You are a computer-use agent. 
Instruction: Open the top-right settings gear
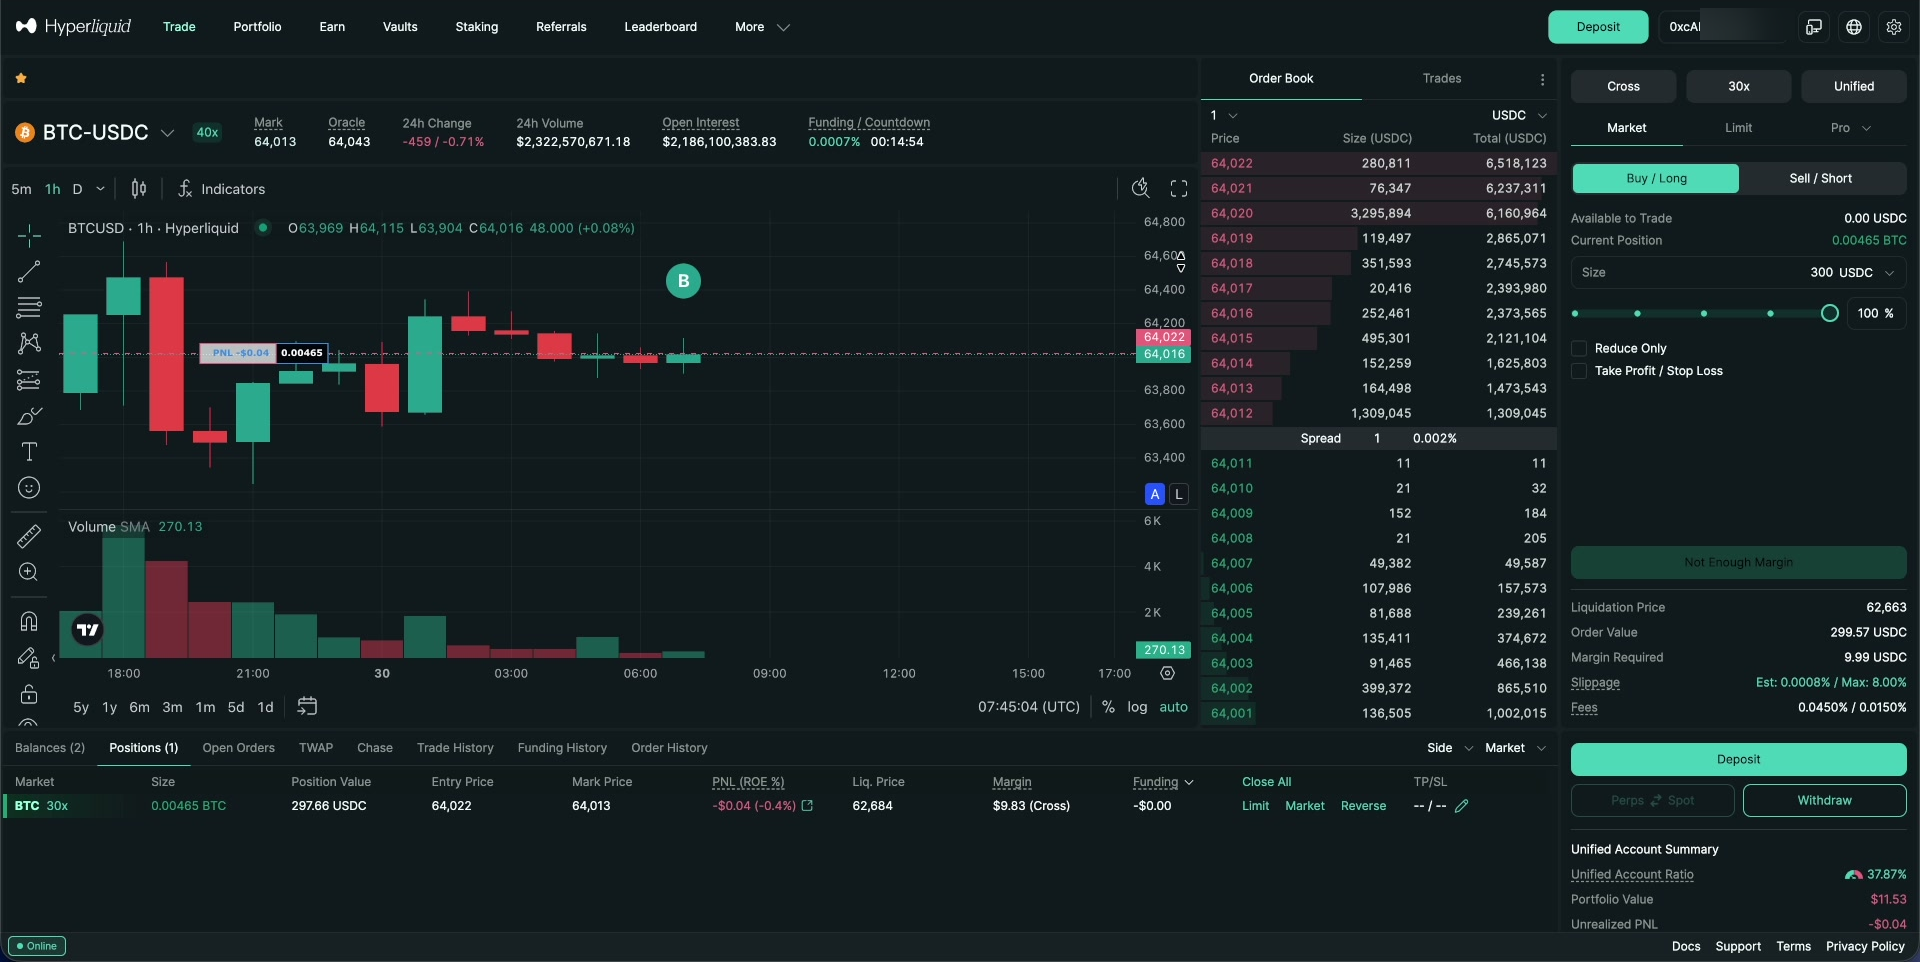coord(1894,27)
